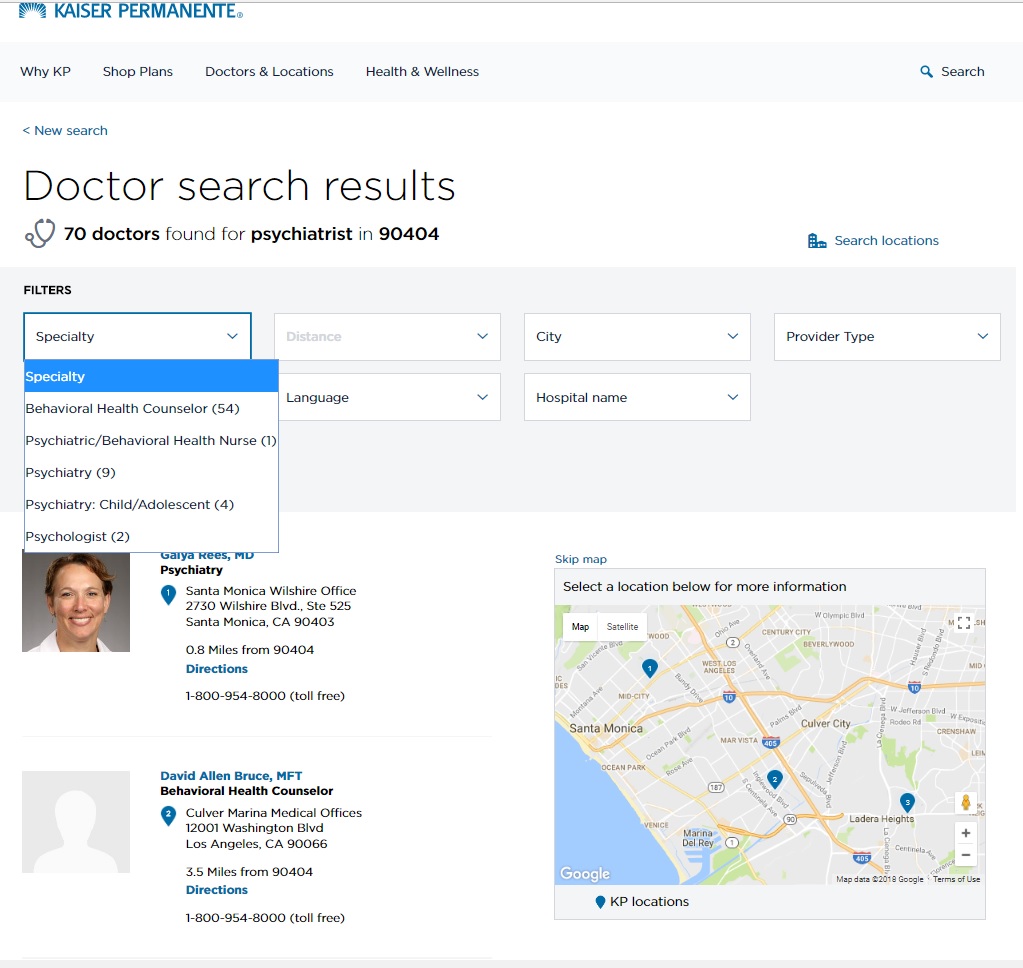Viewport: 1023px width, 968px height.
Task: Click Culver City label on map
Action: [825, 723]
